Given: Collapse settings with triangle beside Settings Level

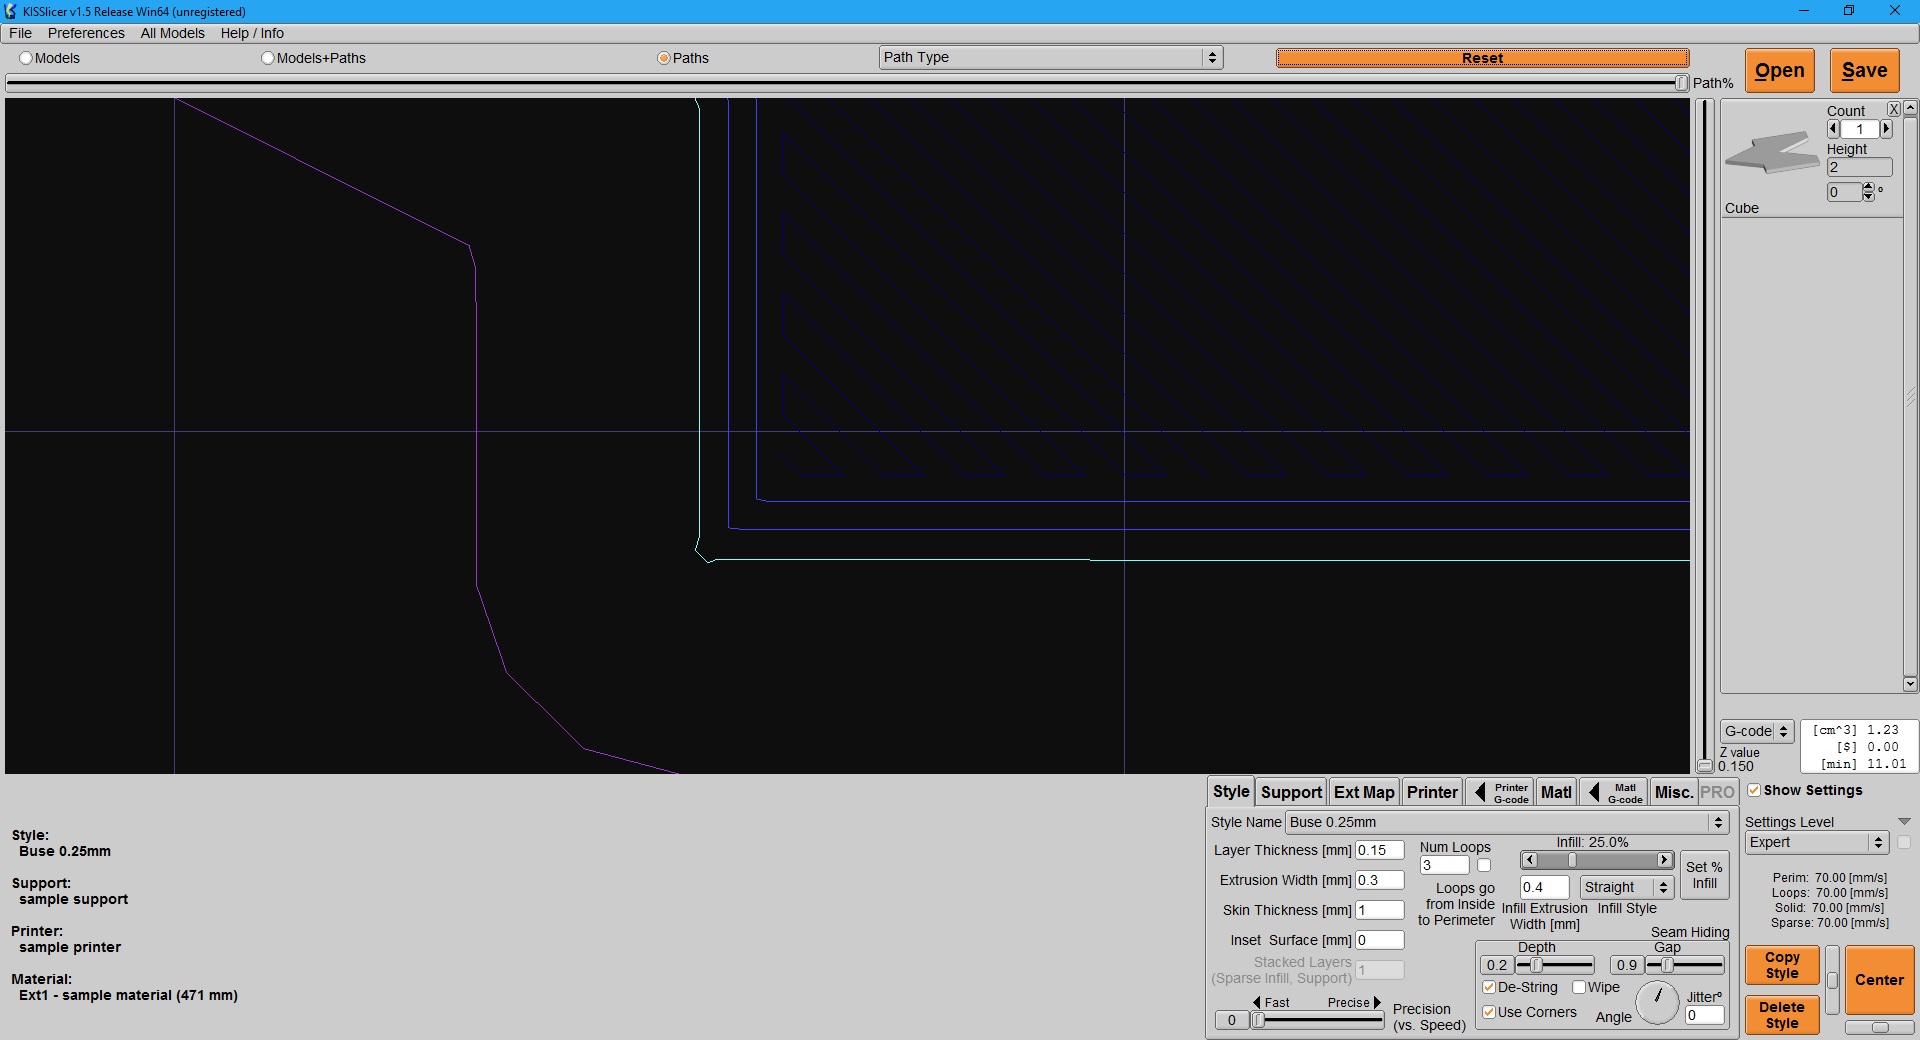Looking at the screenshot, I should (1904, 822).
